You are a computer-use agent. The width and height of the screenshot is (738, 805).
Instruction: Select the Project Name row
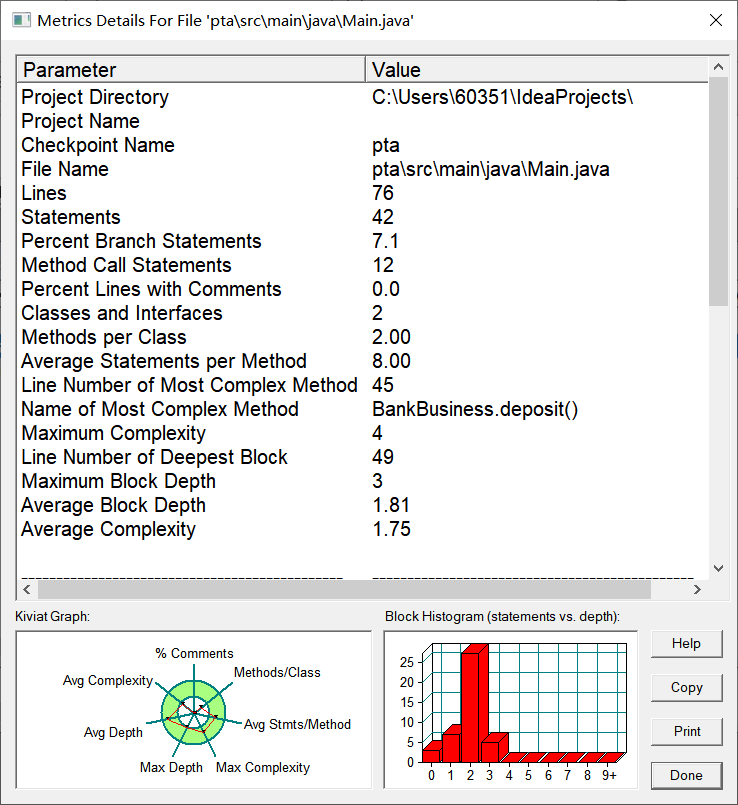coord(363,121)
